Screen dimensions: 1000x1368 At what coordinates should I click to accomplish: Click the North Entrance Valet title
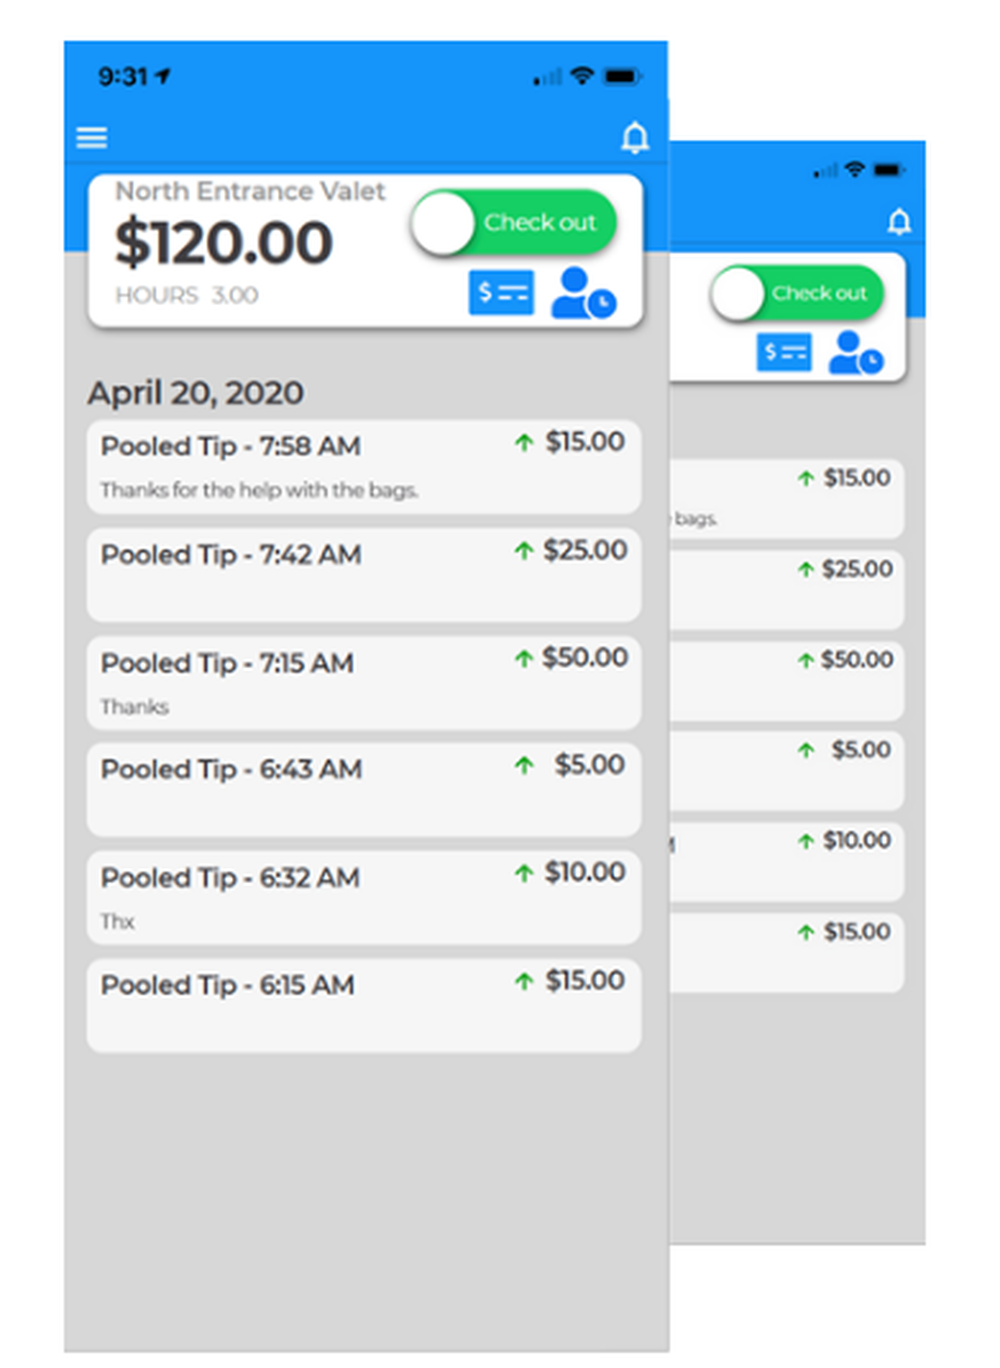pyautogui.click(x=250, y=191)
